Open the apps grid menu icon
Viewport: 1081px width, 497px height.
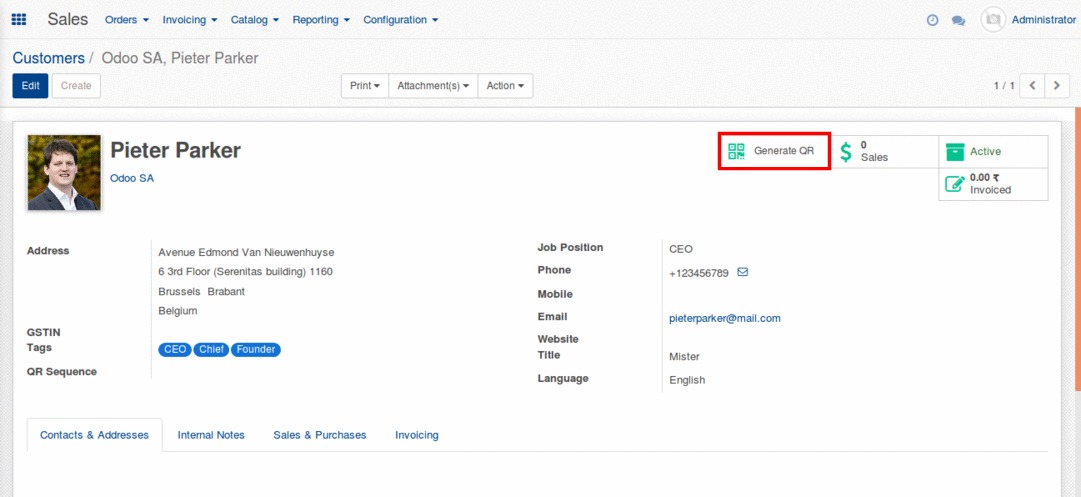coord(19,19)
